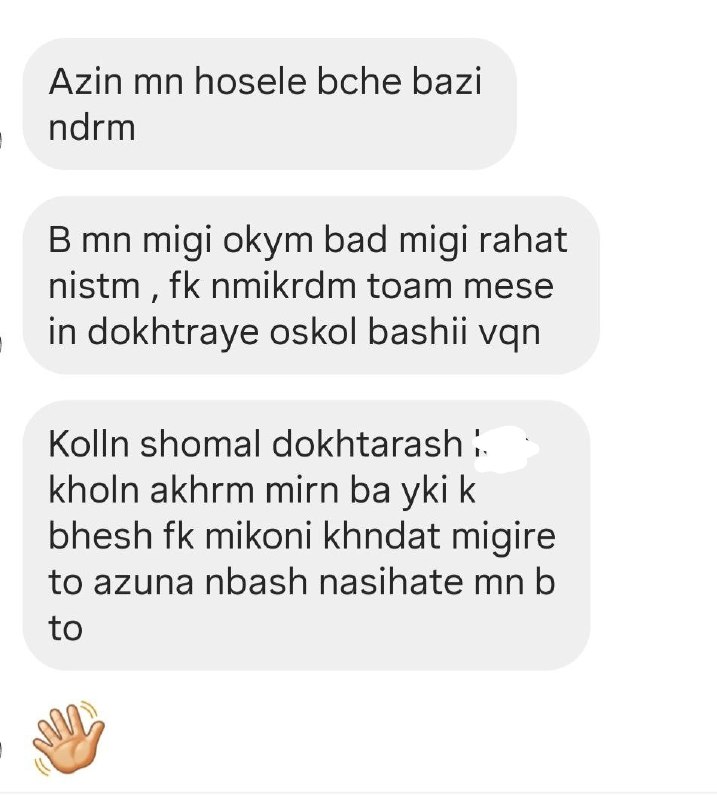Open sender avatar edge beside waving emoji
The height and width of the screenshot is (800, 717).
pos(2,750)
